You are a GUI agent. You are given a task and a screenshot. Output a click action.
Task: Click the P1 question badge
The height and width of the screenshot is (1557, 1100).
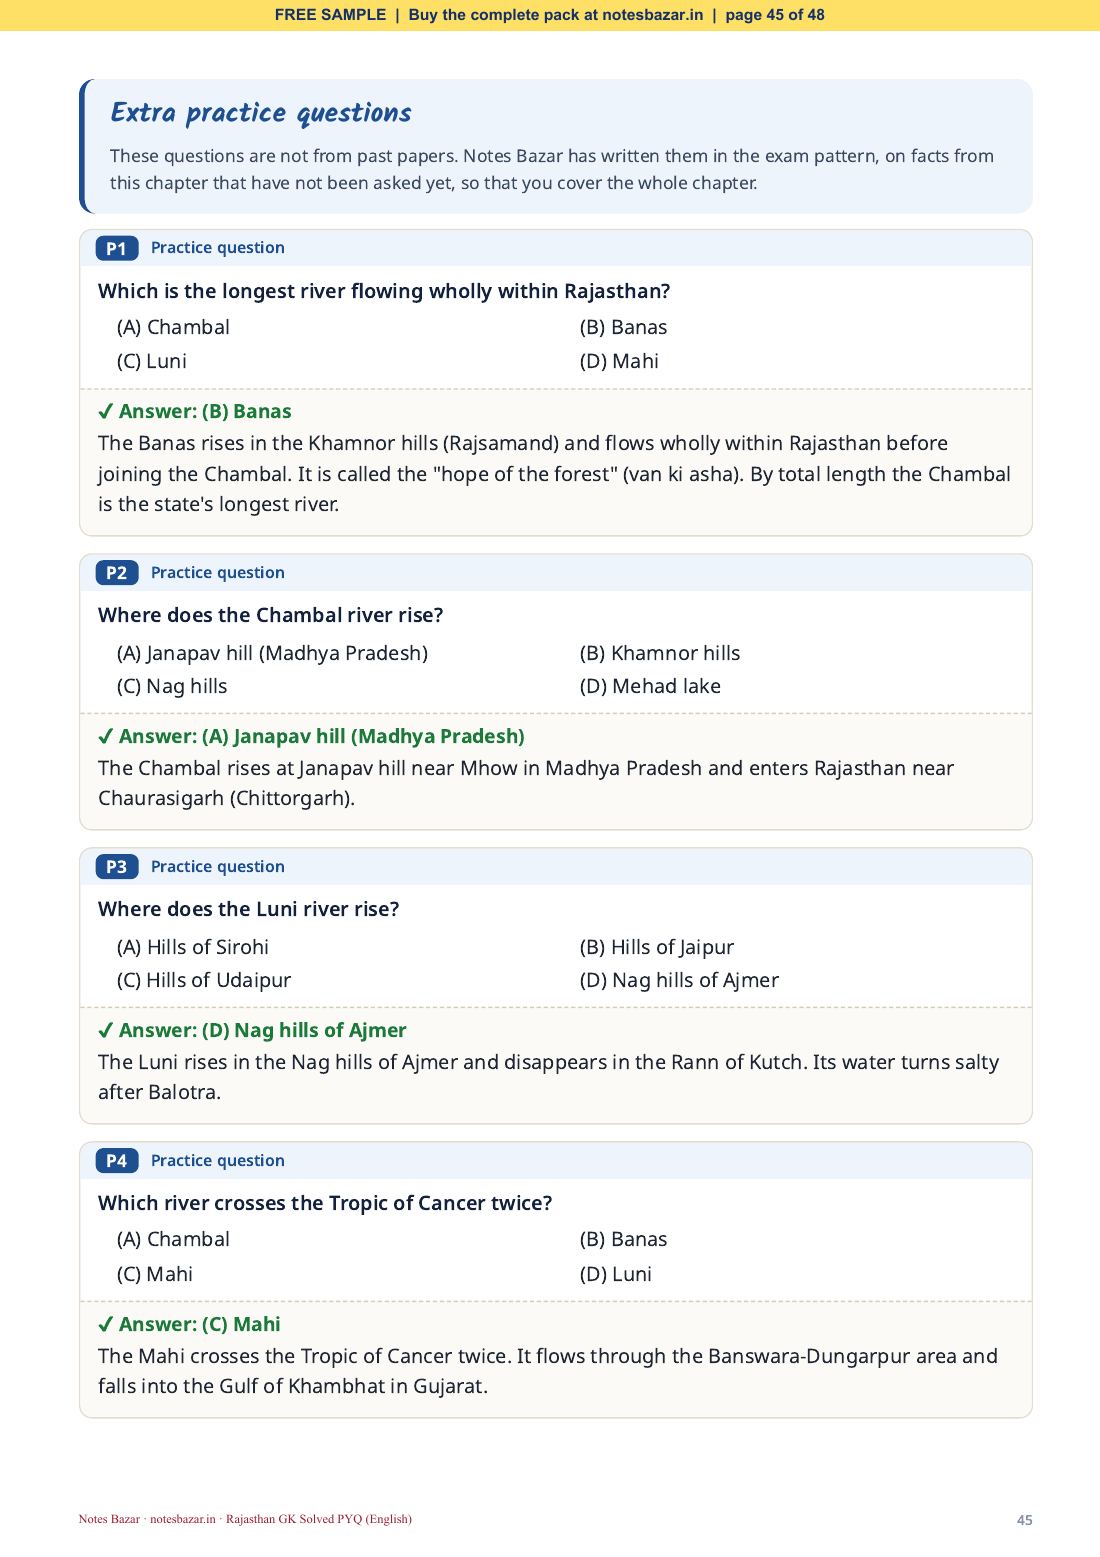point(117,248)
